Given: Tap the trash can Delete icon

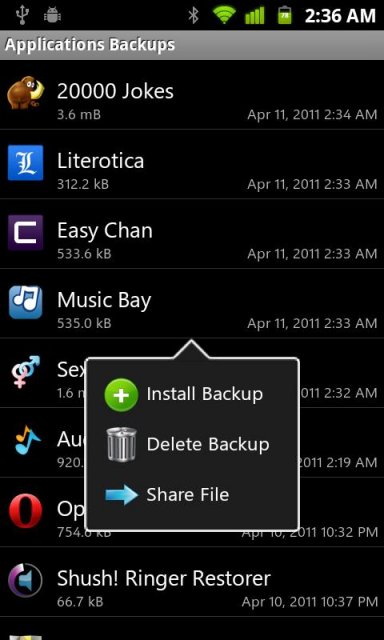Looking at the screenshot, I should (121, 444).
